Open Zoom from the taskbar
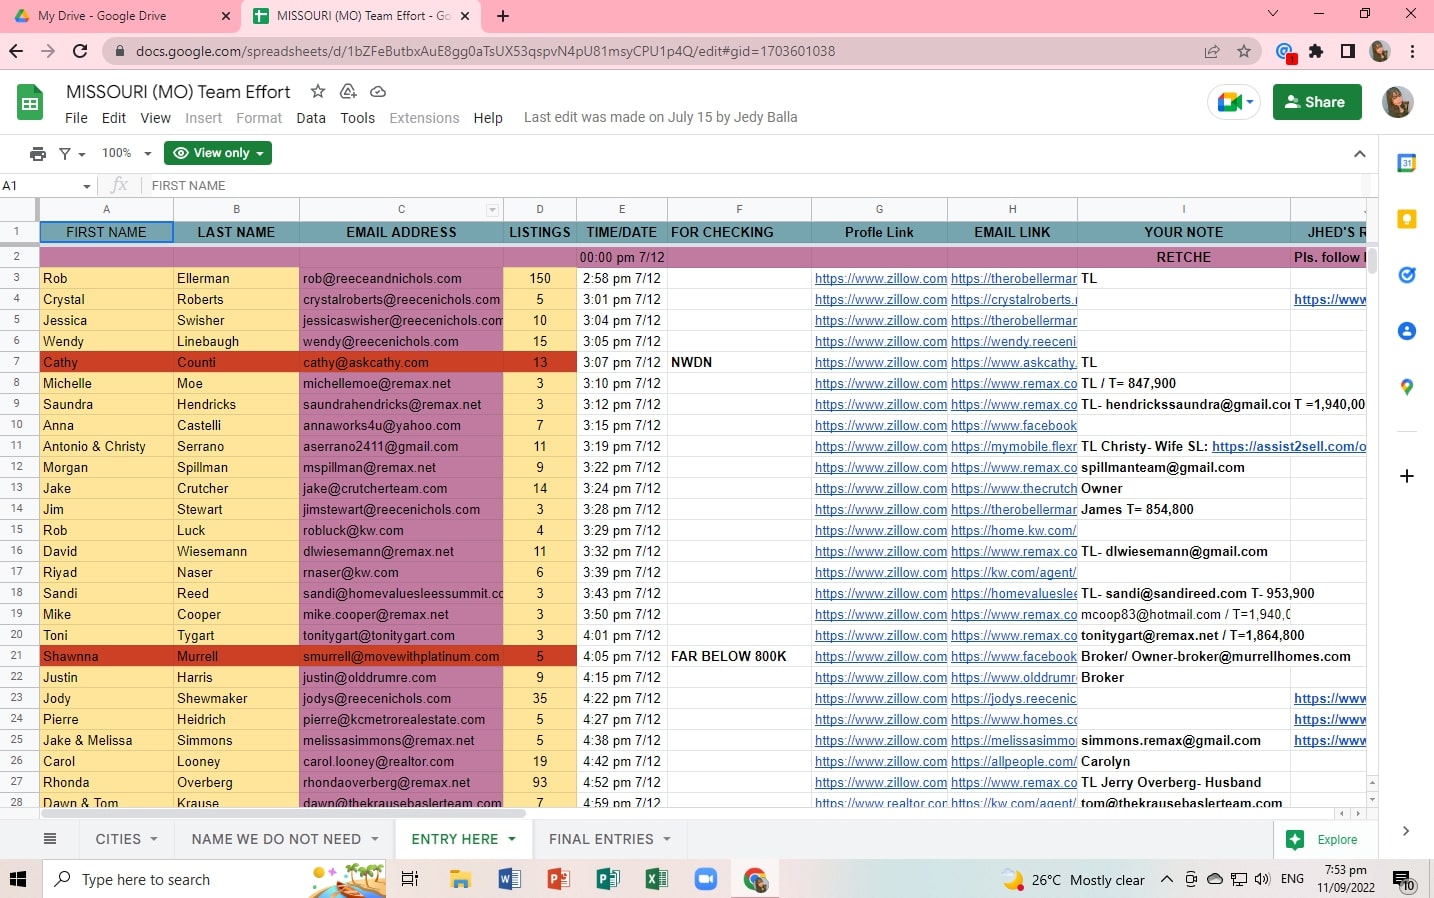Screen dimensions: 1434x898 click(x=706, y=879)
